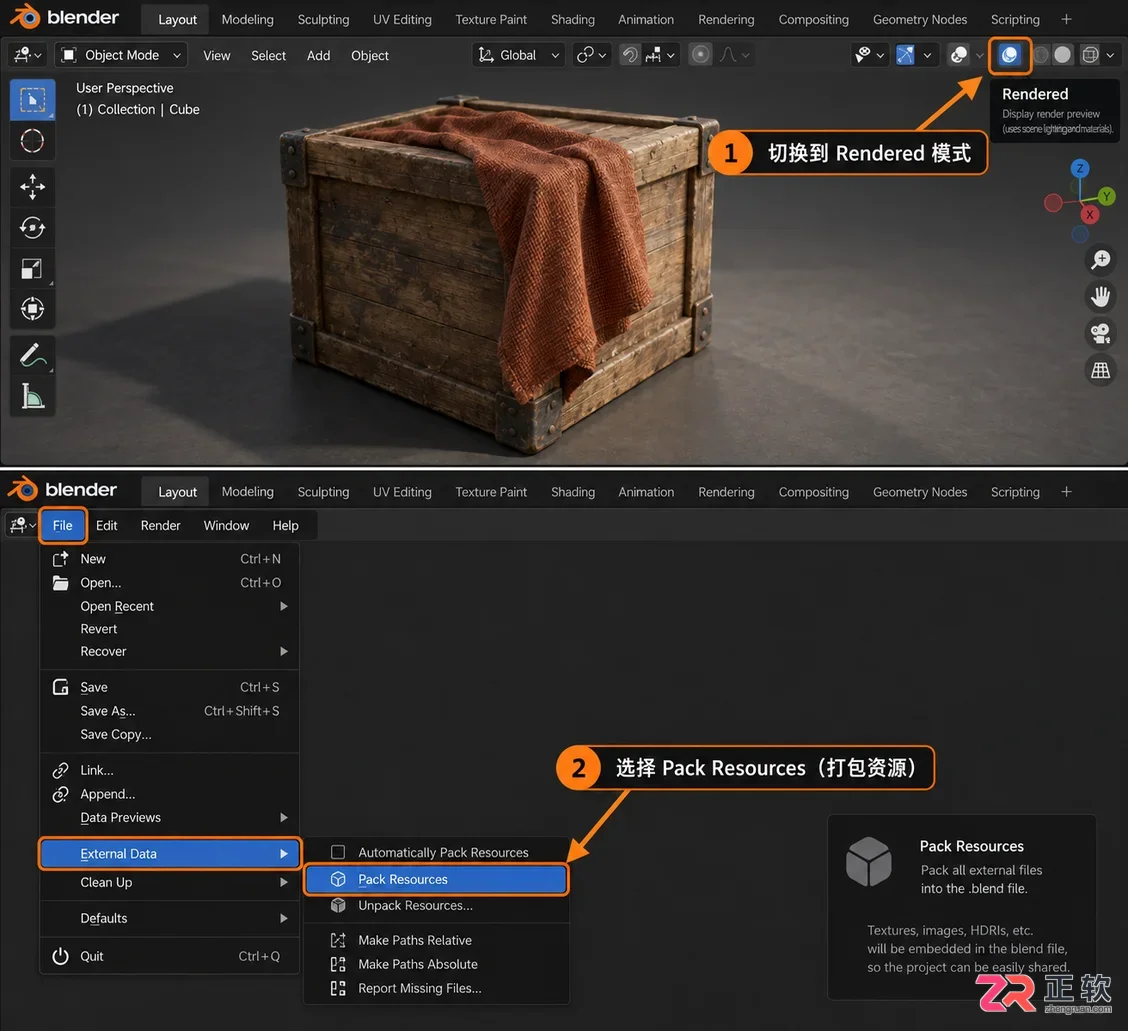Add a workspace with plus in upper window

coord(1066,19)
